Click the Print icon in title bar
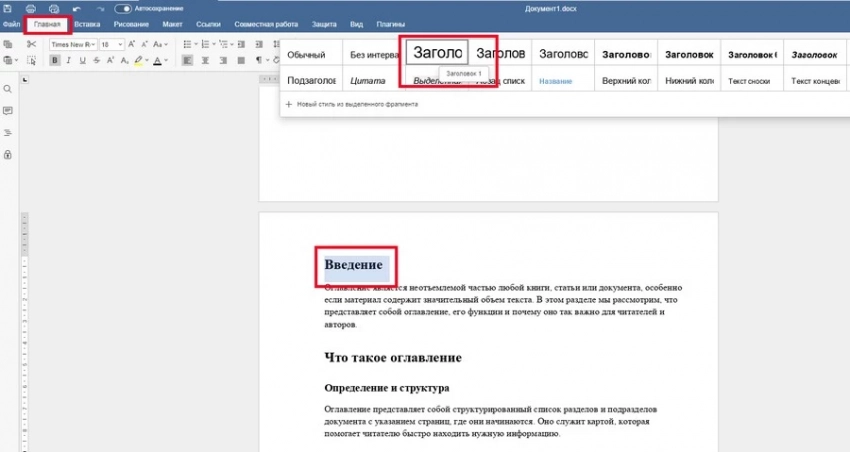 tap(31, 9)
